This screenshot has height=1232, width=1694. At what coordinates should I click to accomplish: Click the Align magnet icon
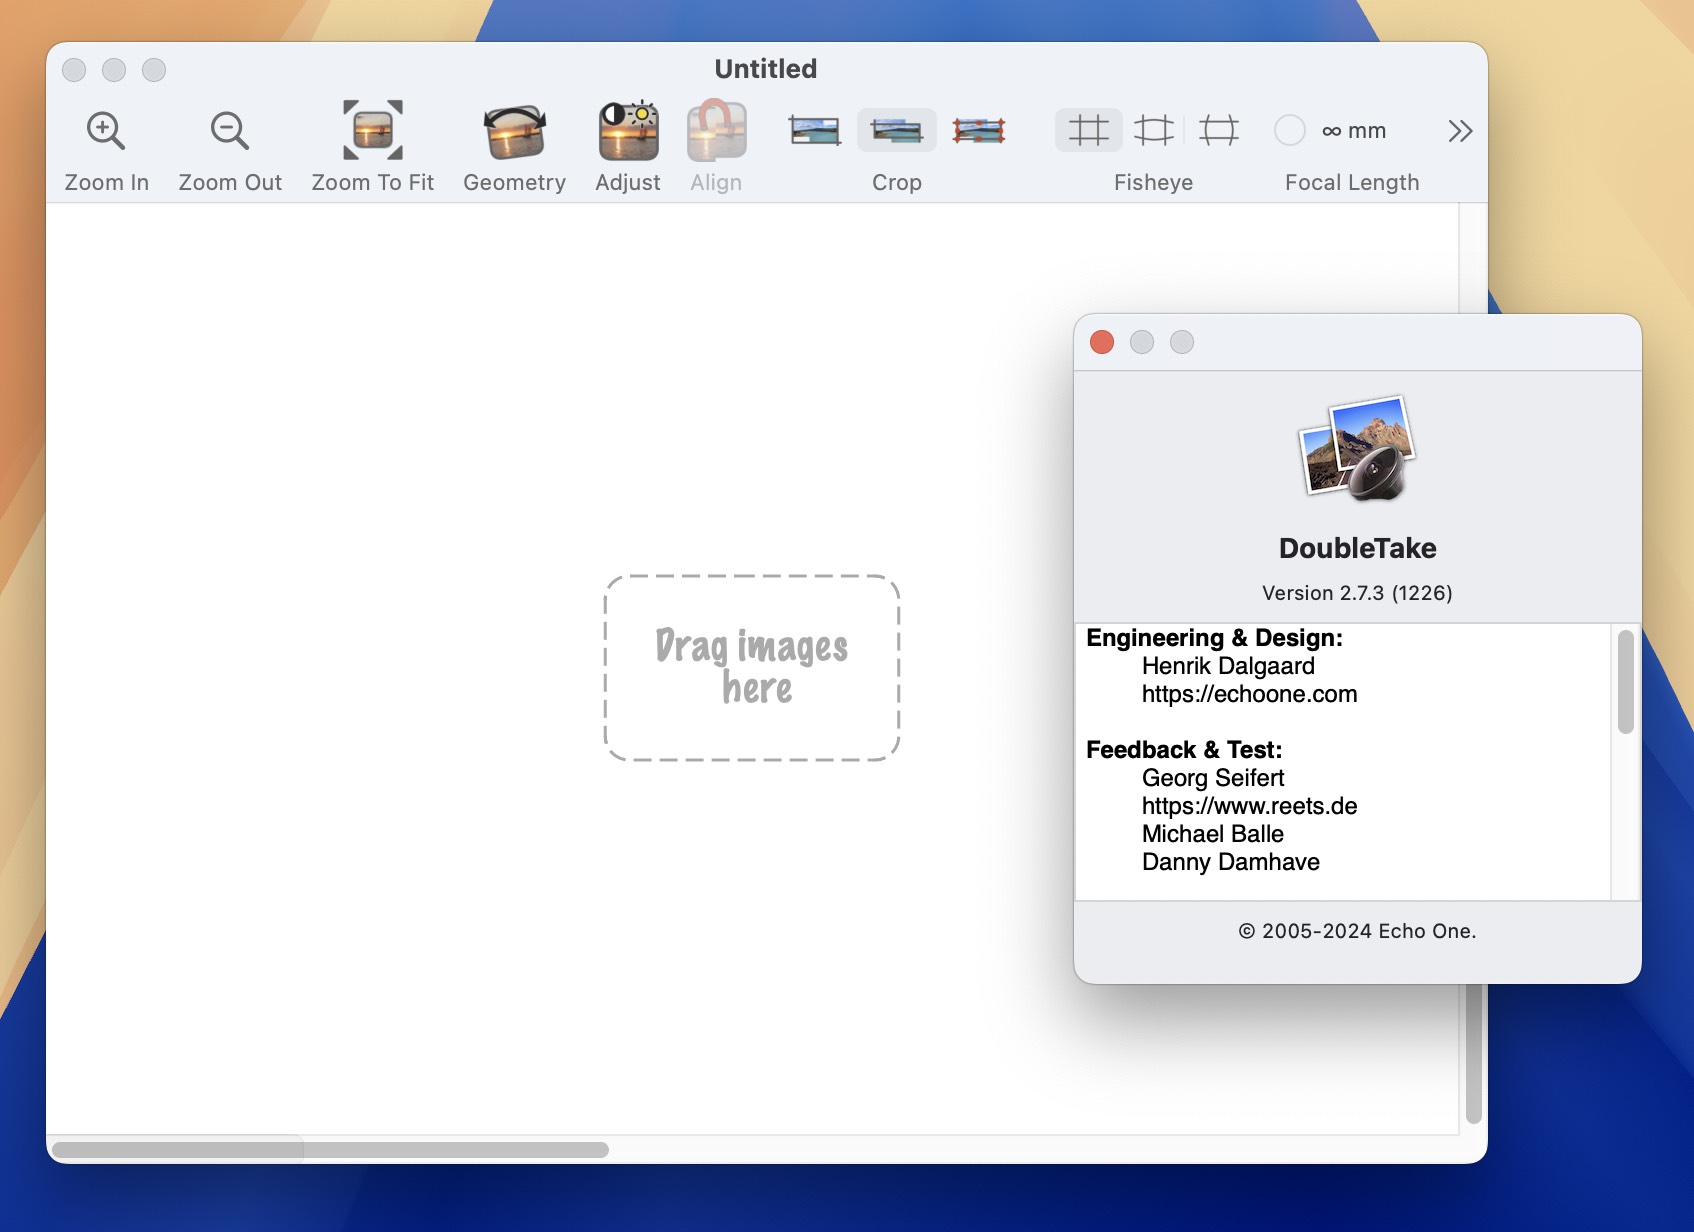pyautogui.click(x=716, y=131)
